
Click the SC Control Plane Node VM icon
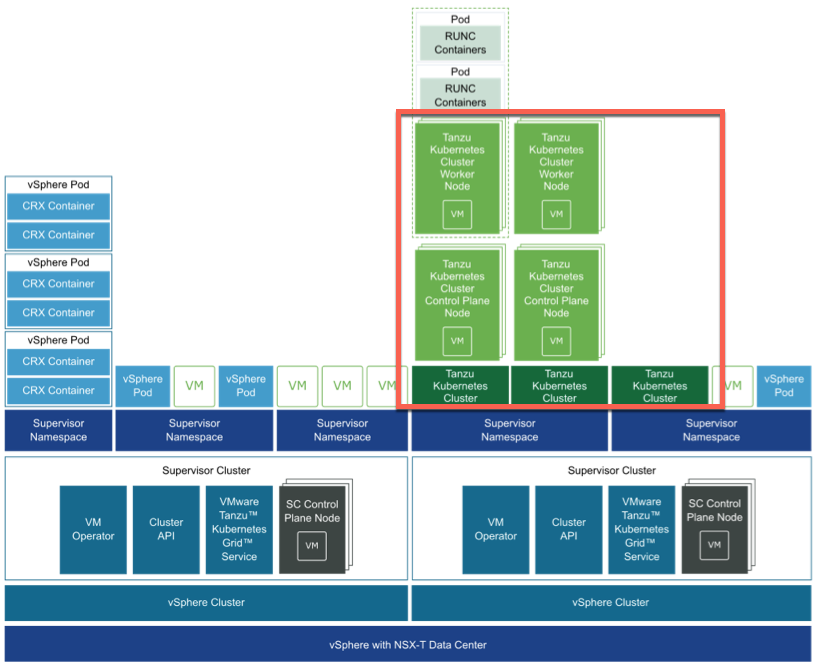coord(310,546)
